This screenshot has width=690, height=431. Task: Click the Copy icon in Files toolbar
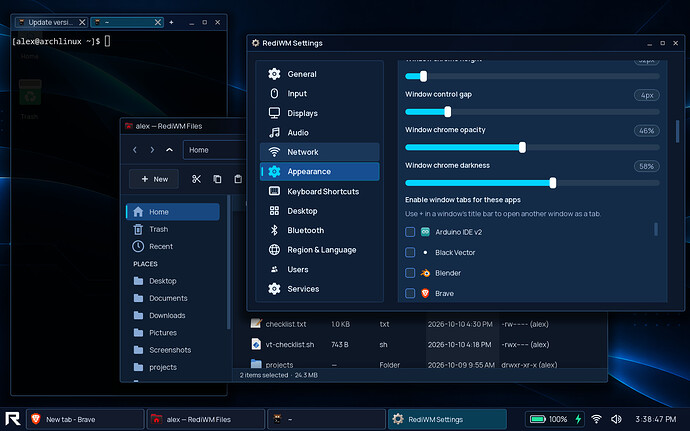pyautogui.click(x=217, y=179)
